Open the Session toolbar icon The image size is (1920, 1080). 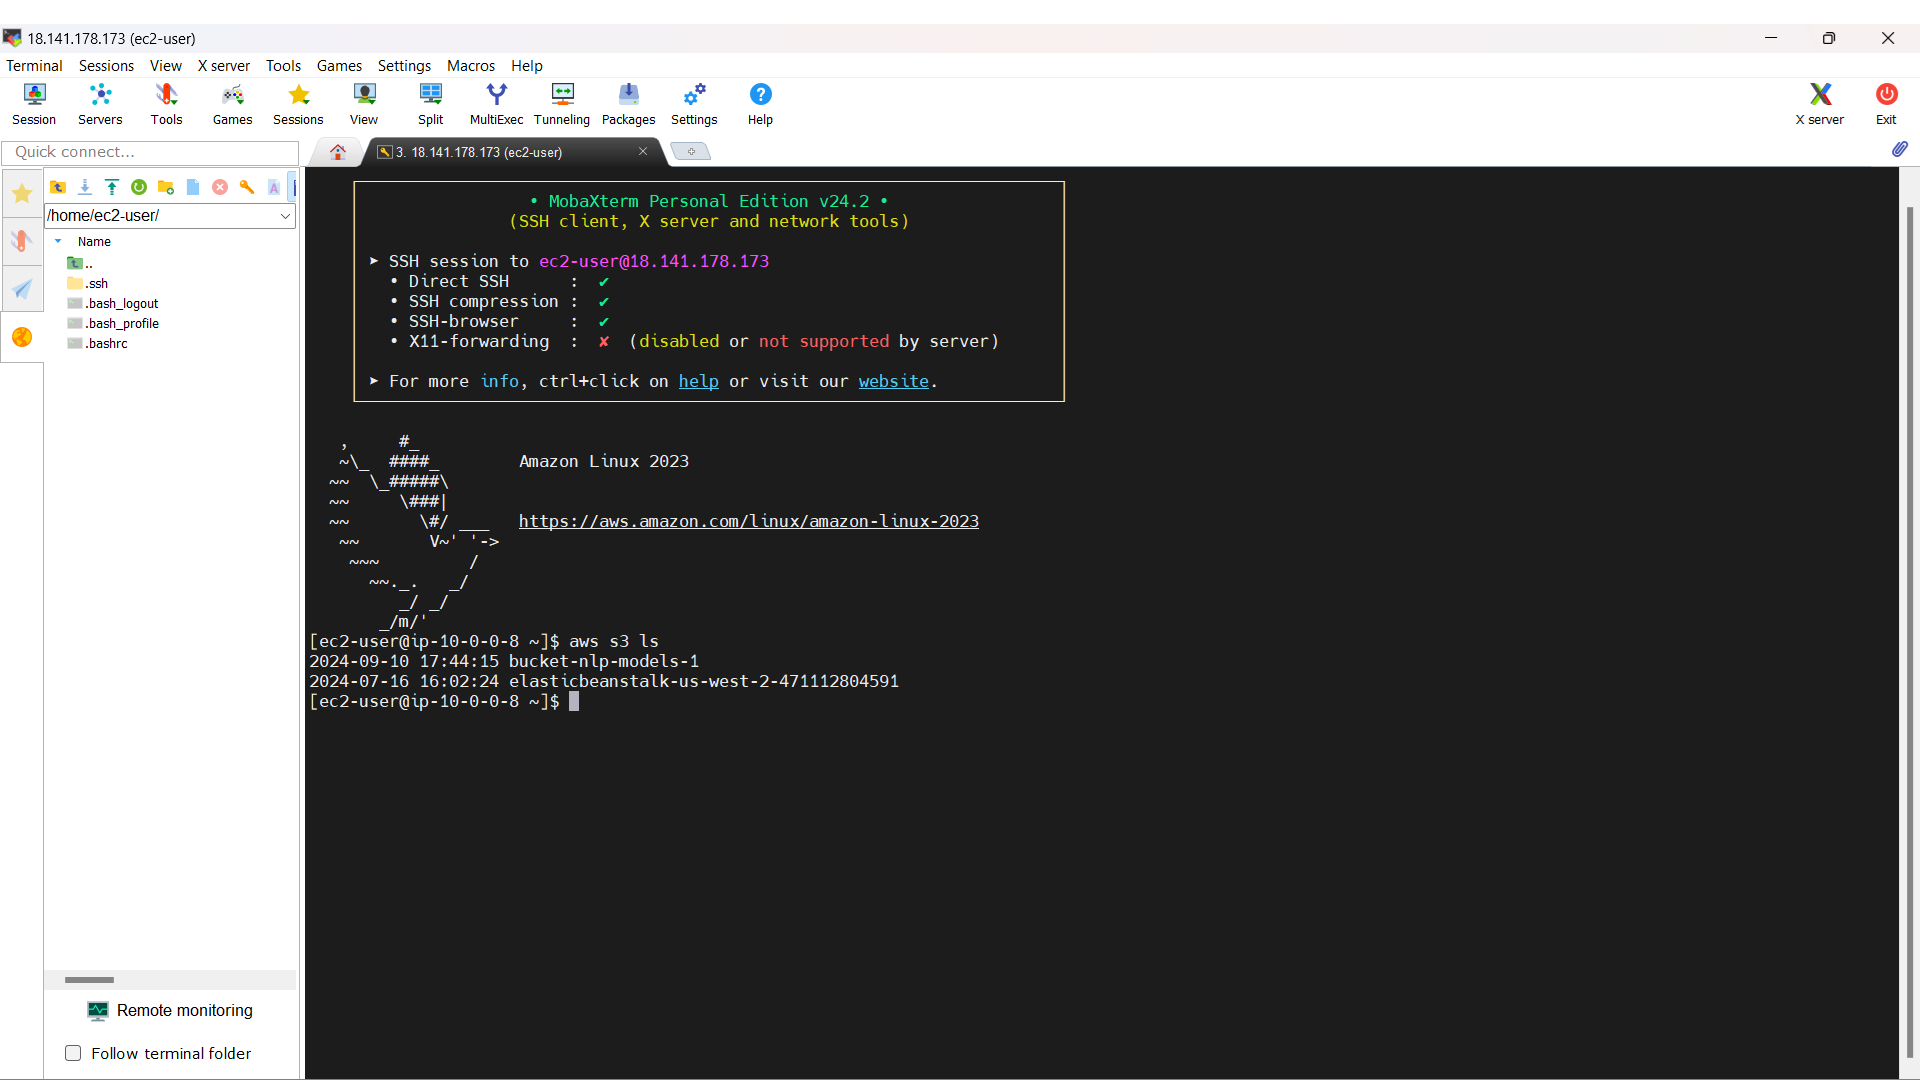point(34,104)
